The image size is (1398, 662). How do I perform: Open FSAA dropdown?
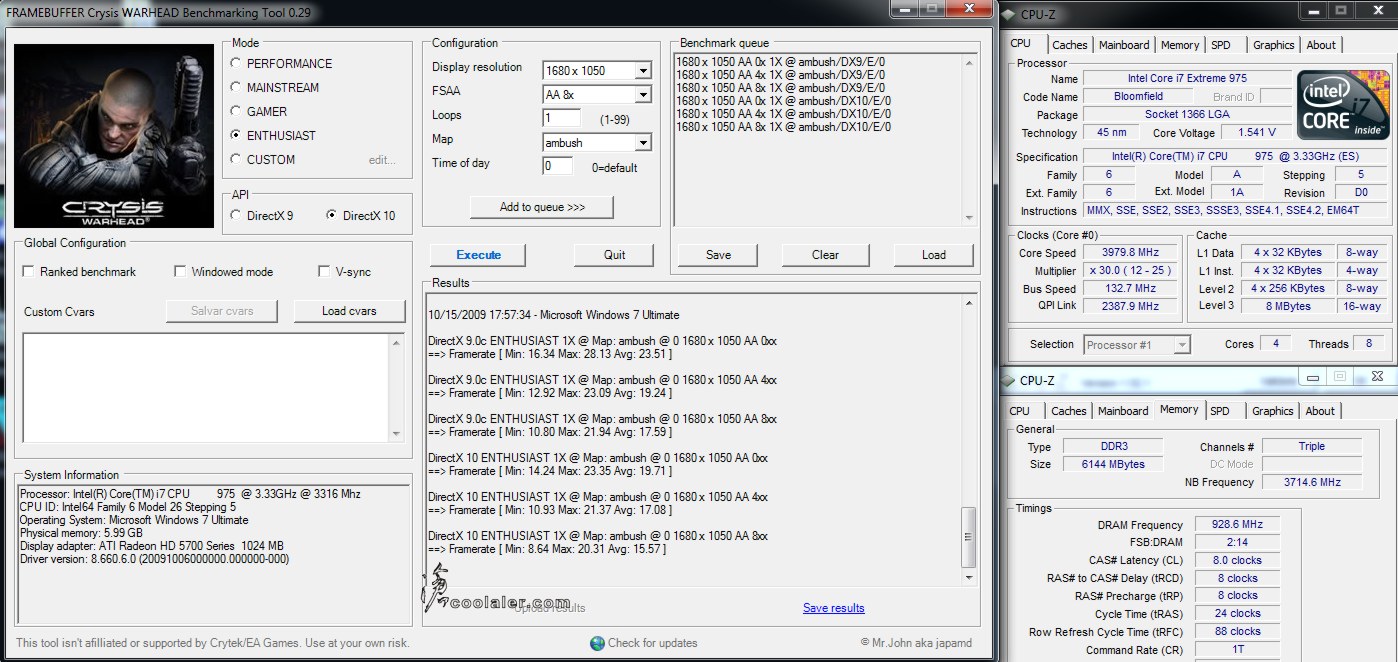click(643, 94)
